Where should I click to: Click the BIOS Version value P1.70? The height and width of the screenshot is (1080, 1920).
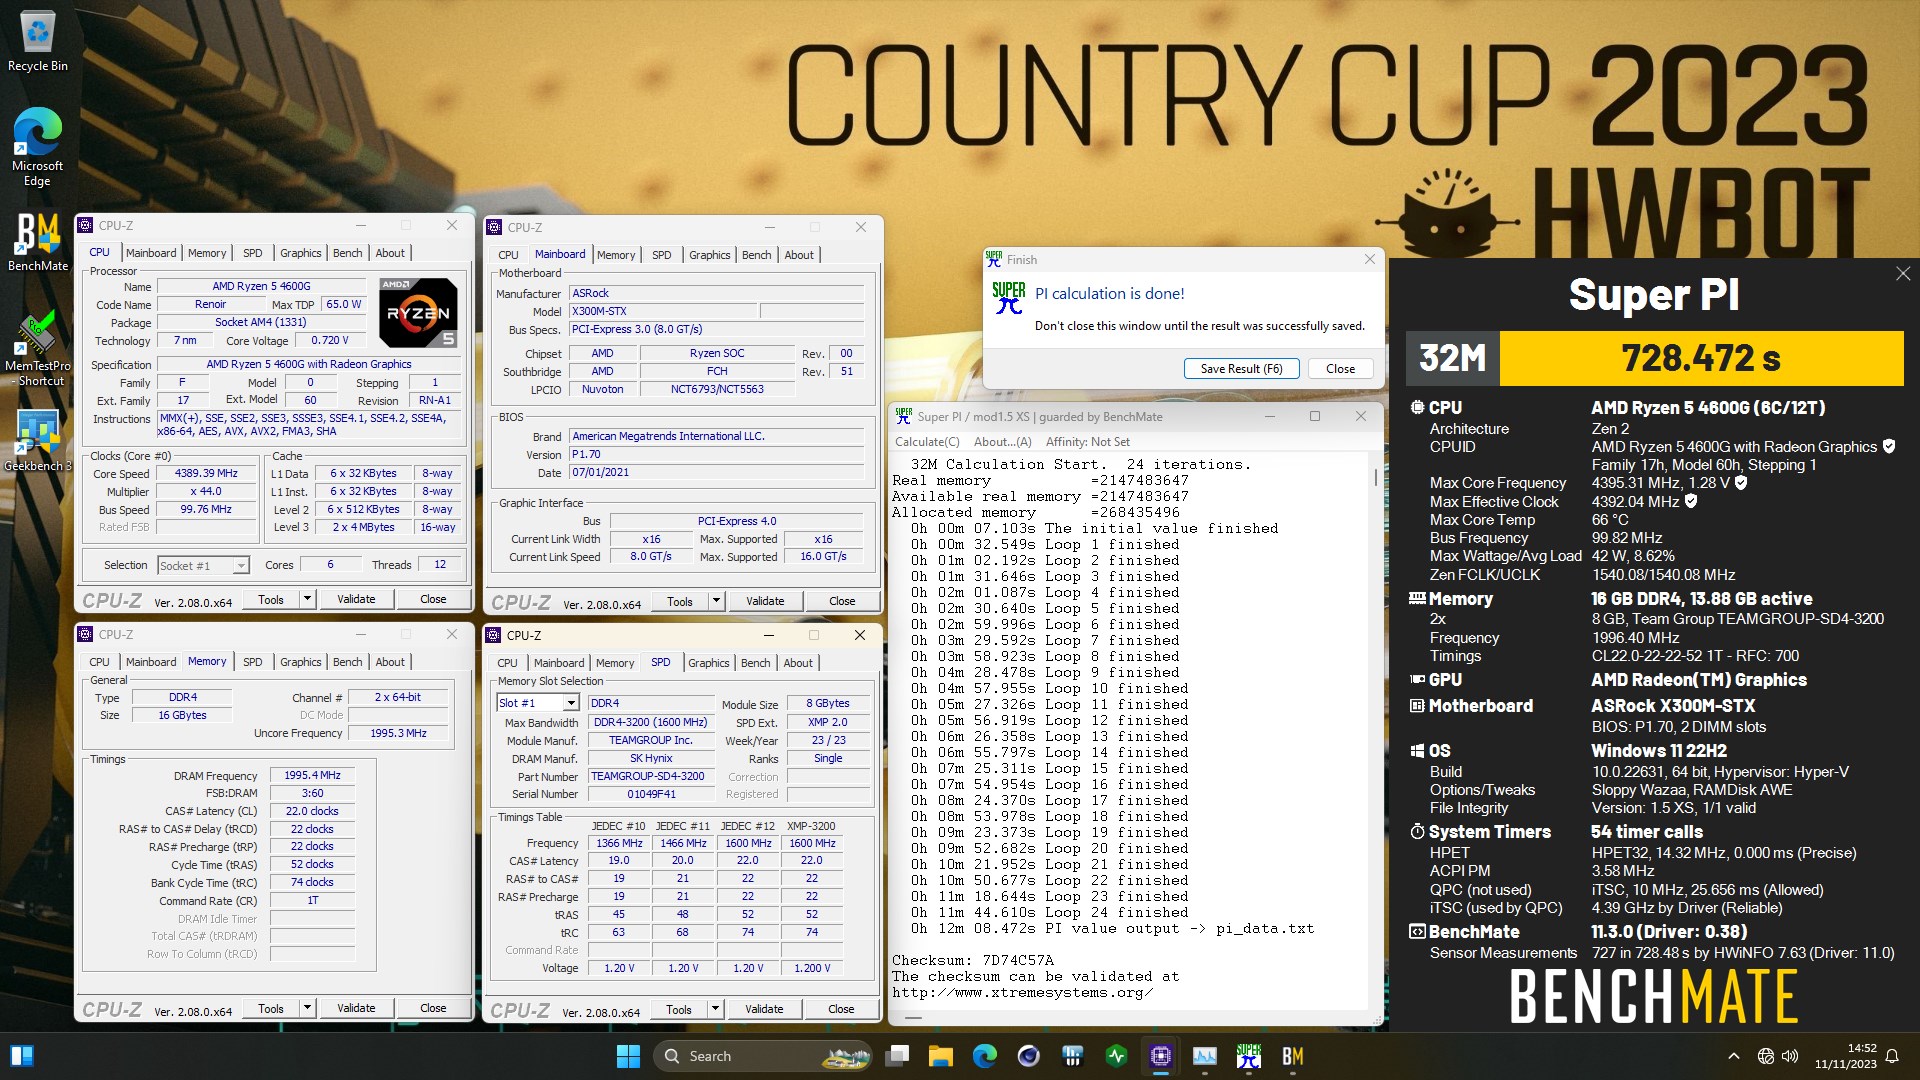click(716, 454)
